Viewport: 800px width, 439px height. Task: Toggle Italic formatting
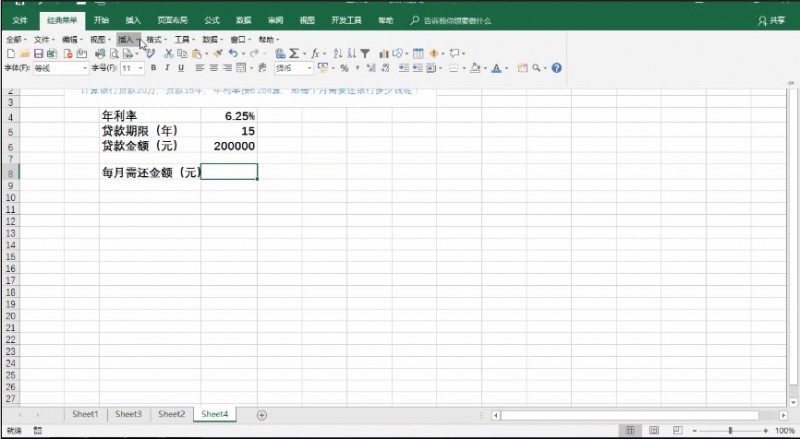pos(167,68)
